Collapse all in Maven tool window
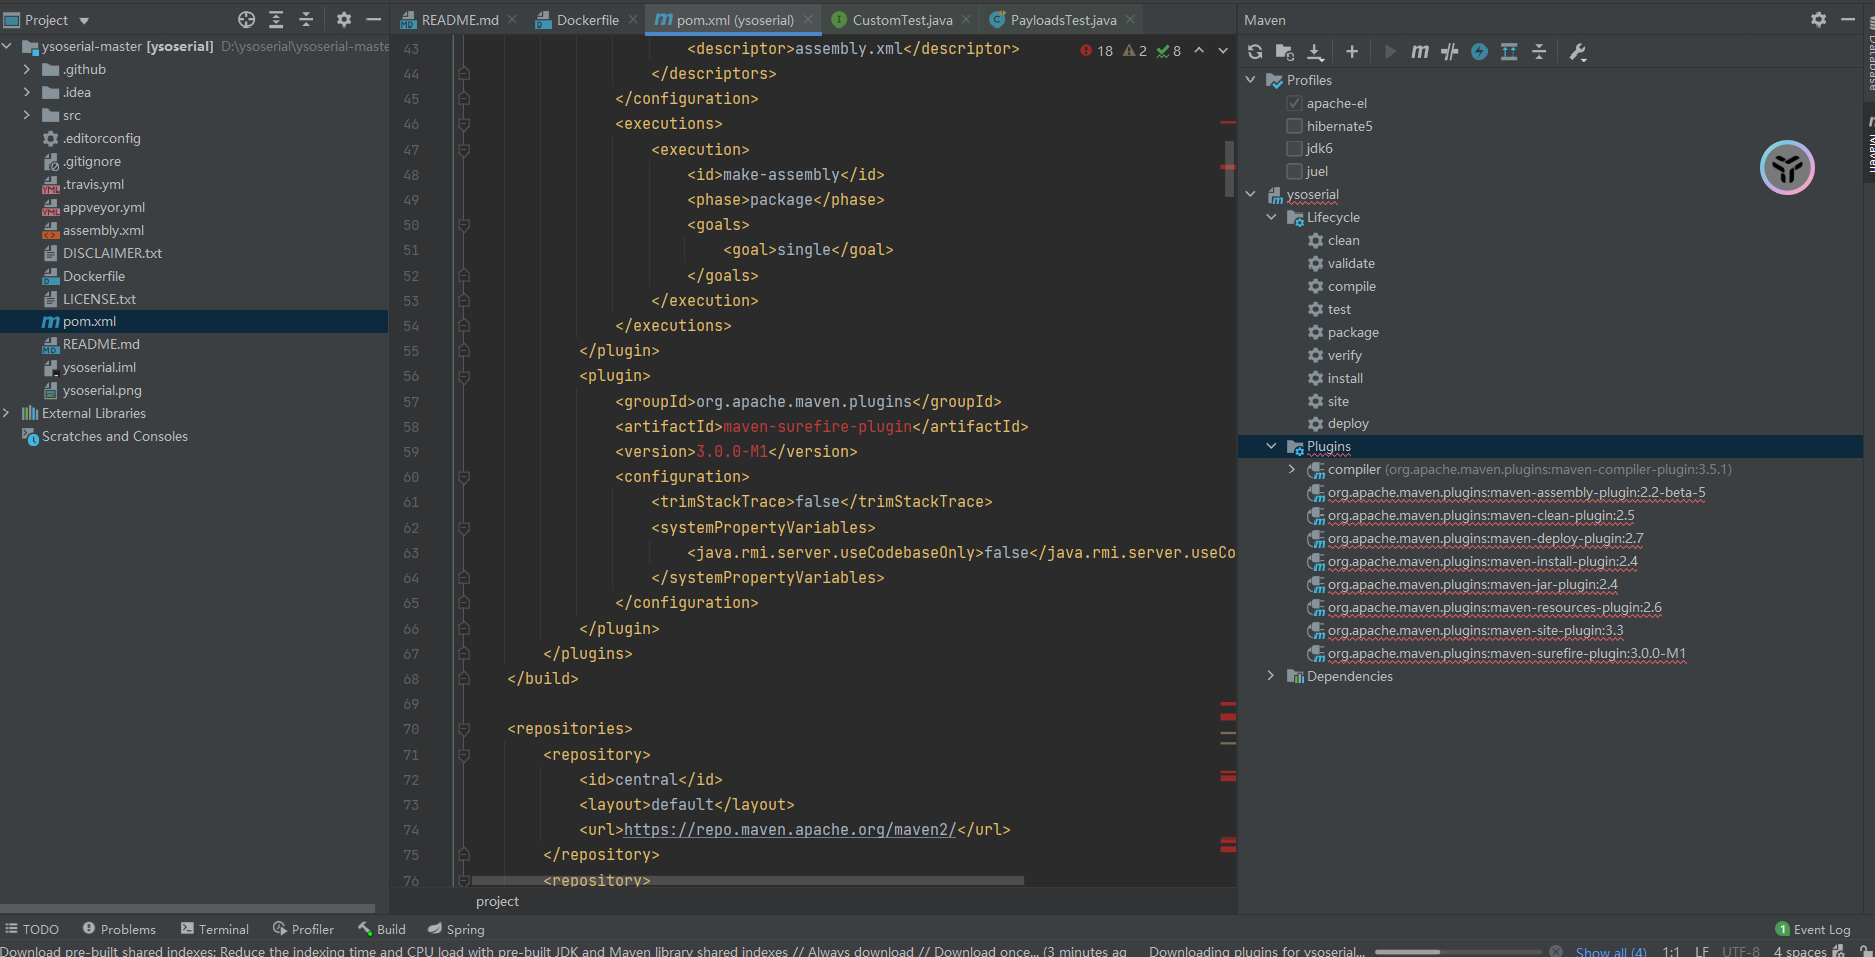 1539,52
